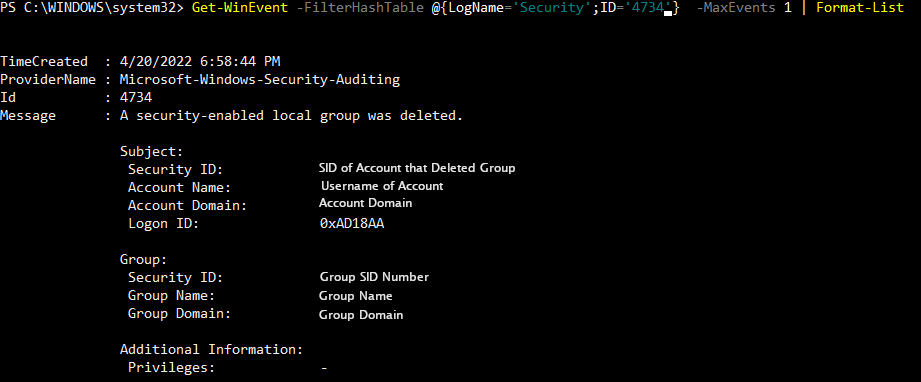The image size is (921, 382).
Task: Click the Username of Account text
Action: click(382, 186)
